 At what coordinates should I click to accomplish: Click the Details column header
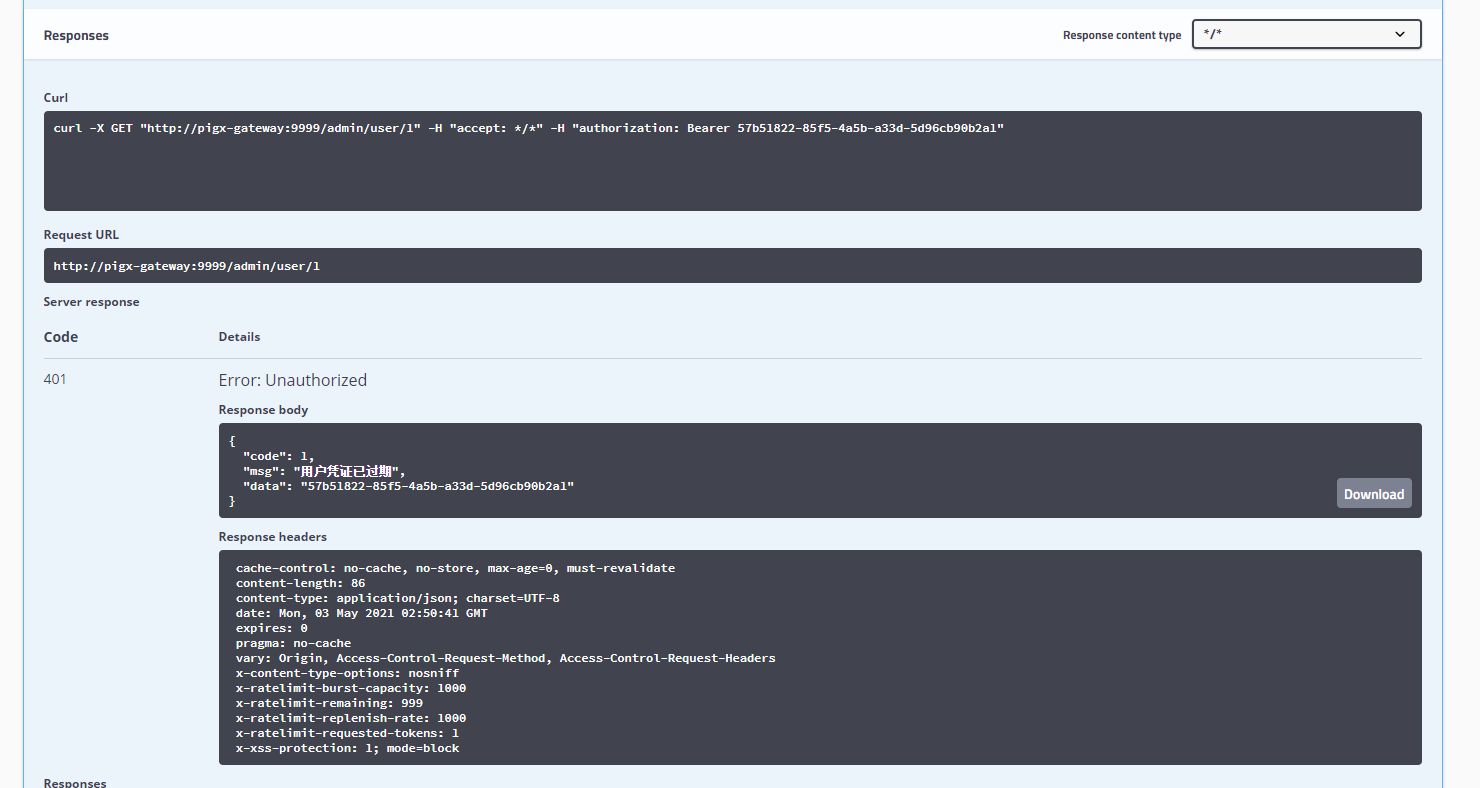click(239, 337)
